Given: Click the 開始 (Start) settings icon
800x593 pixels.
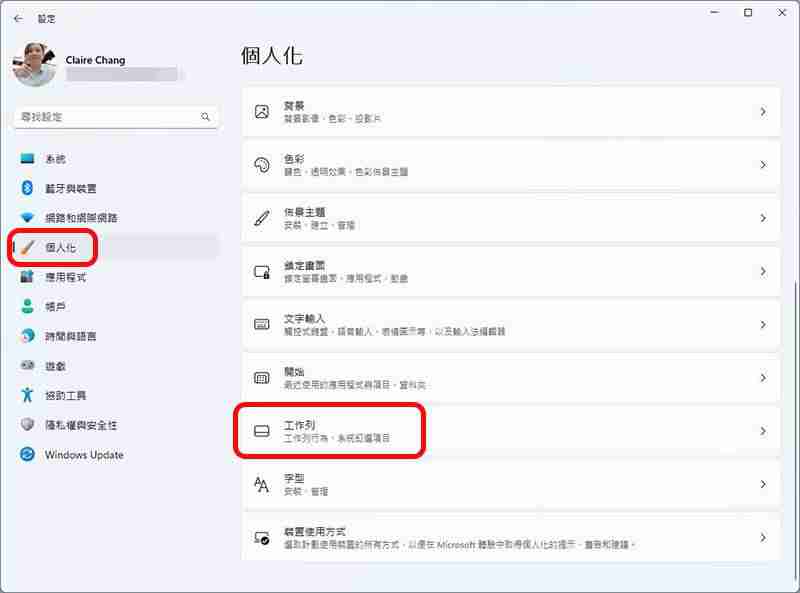Looking at the screenshot, I should coord(262,378).
